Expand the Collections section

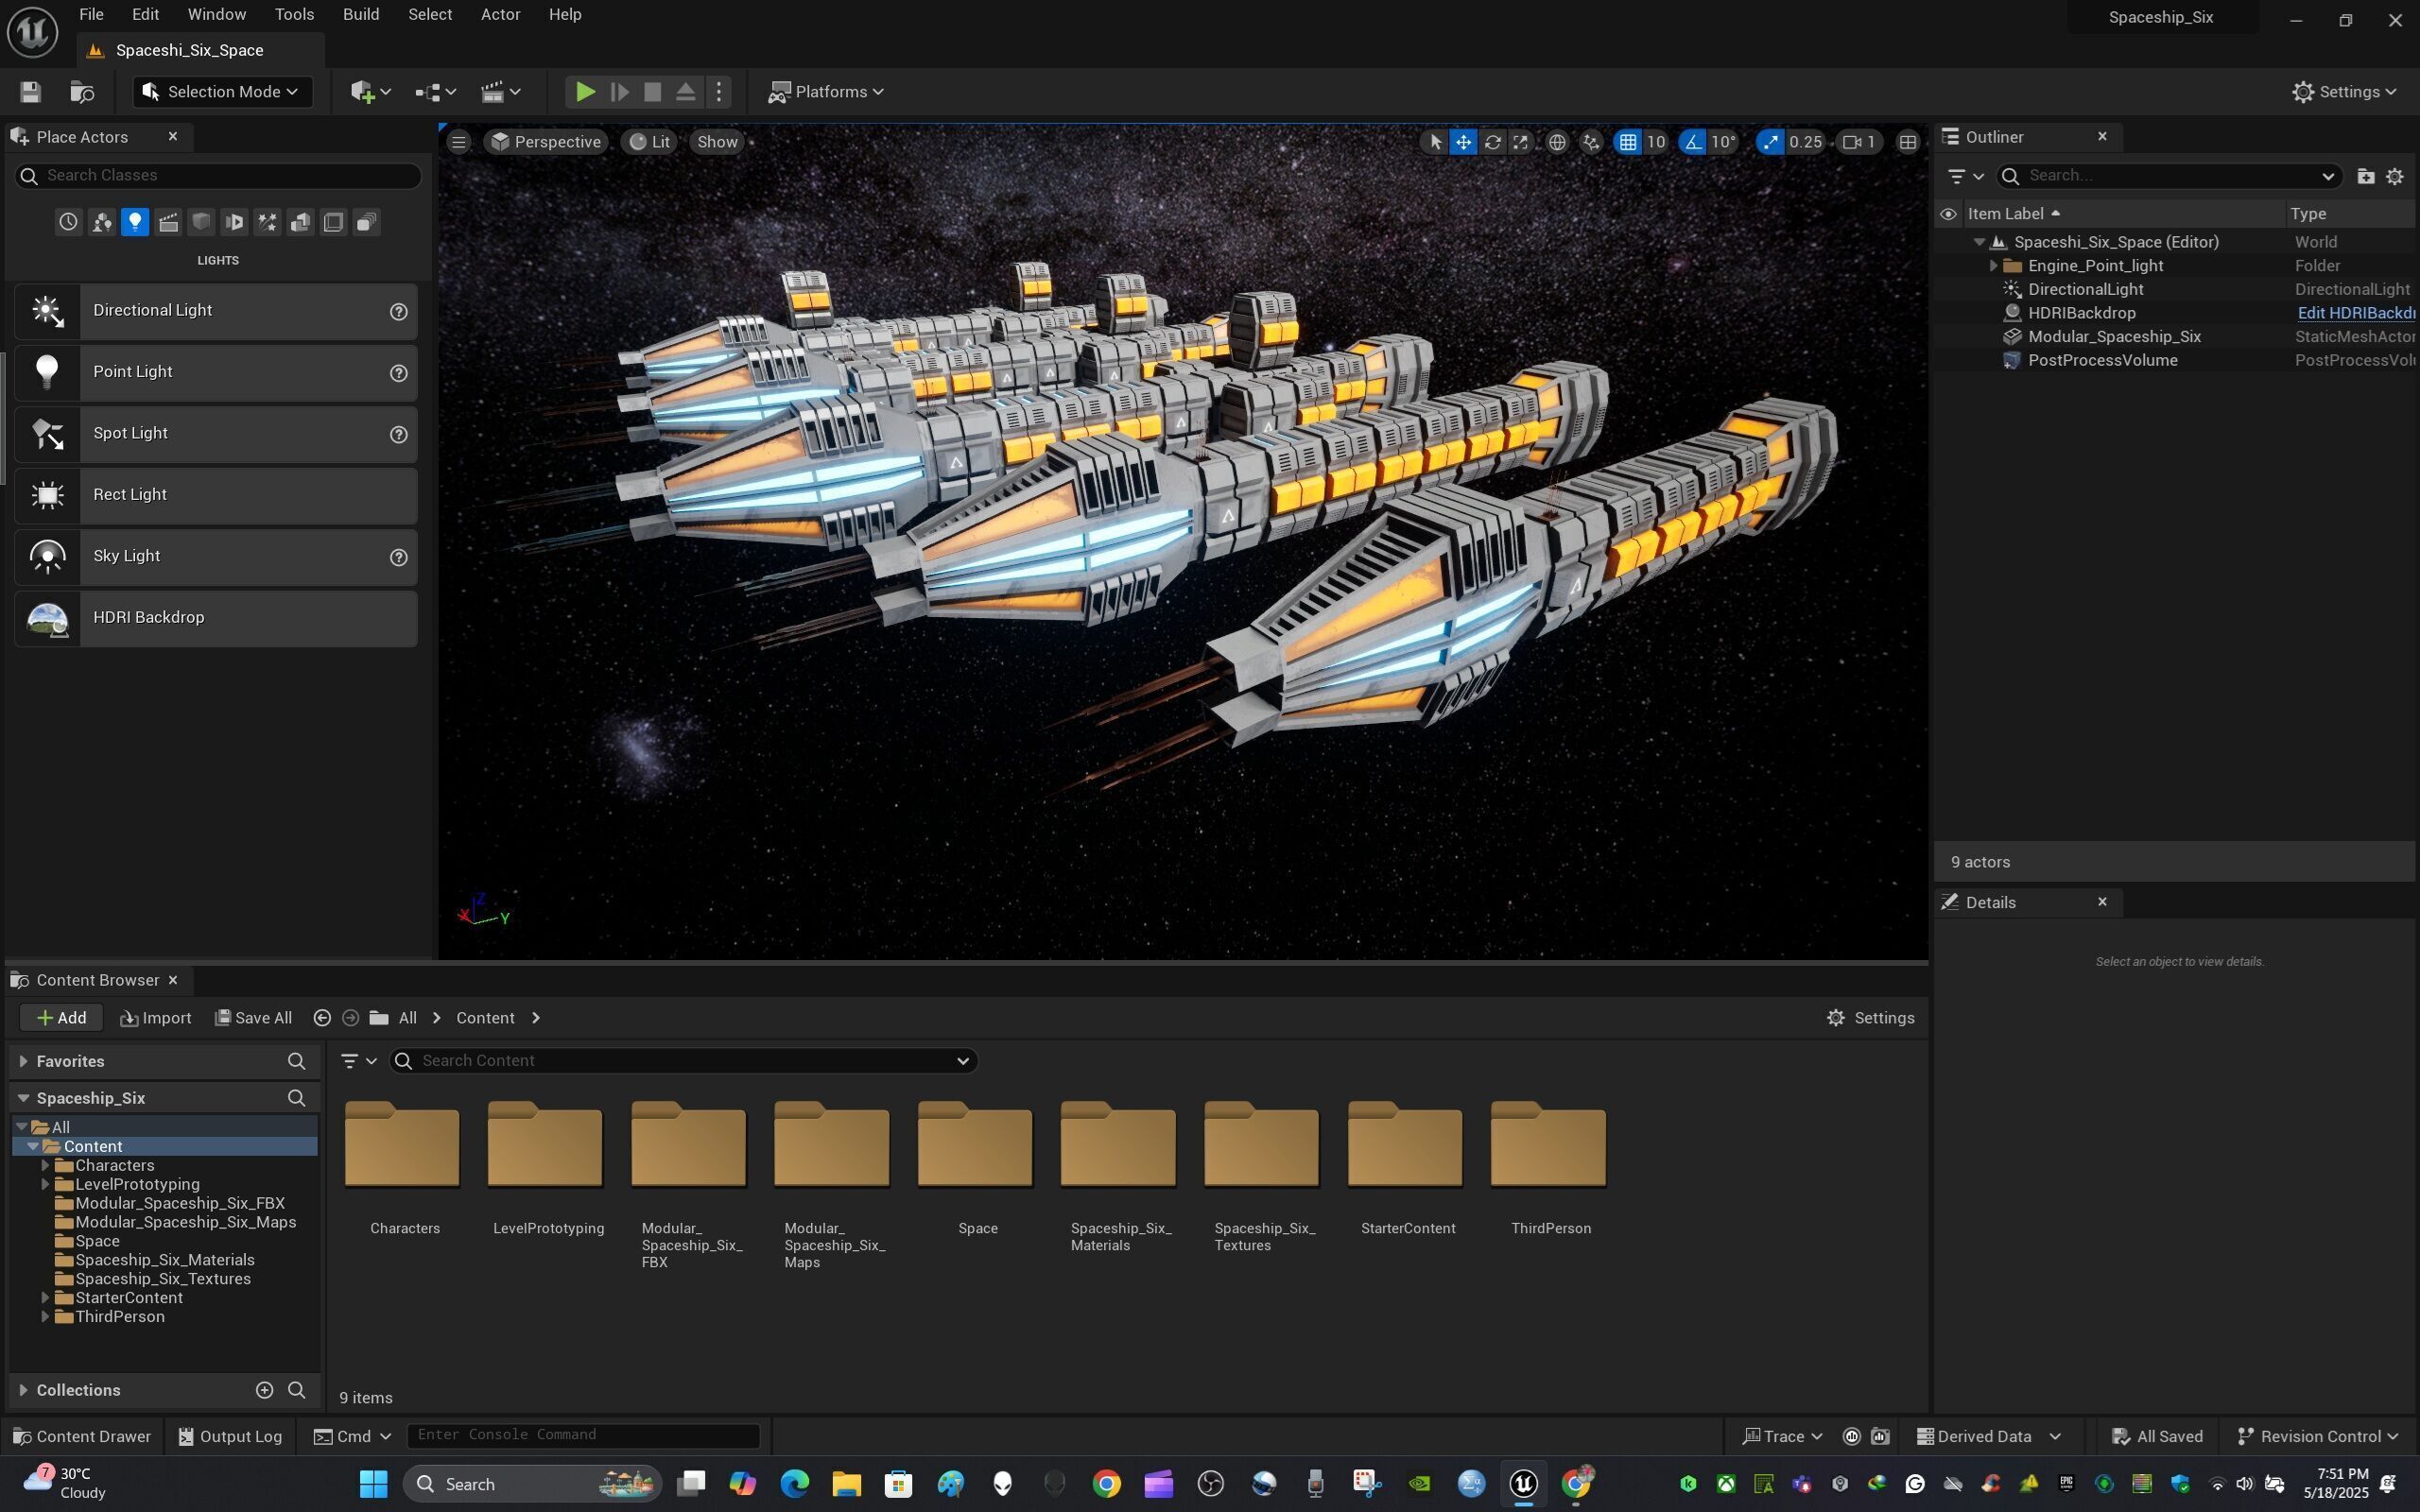(x=23, y=1391)
